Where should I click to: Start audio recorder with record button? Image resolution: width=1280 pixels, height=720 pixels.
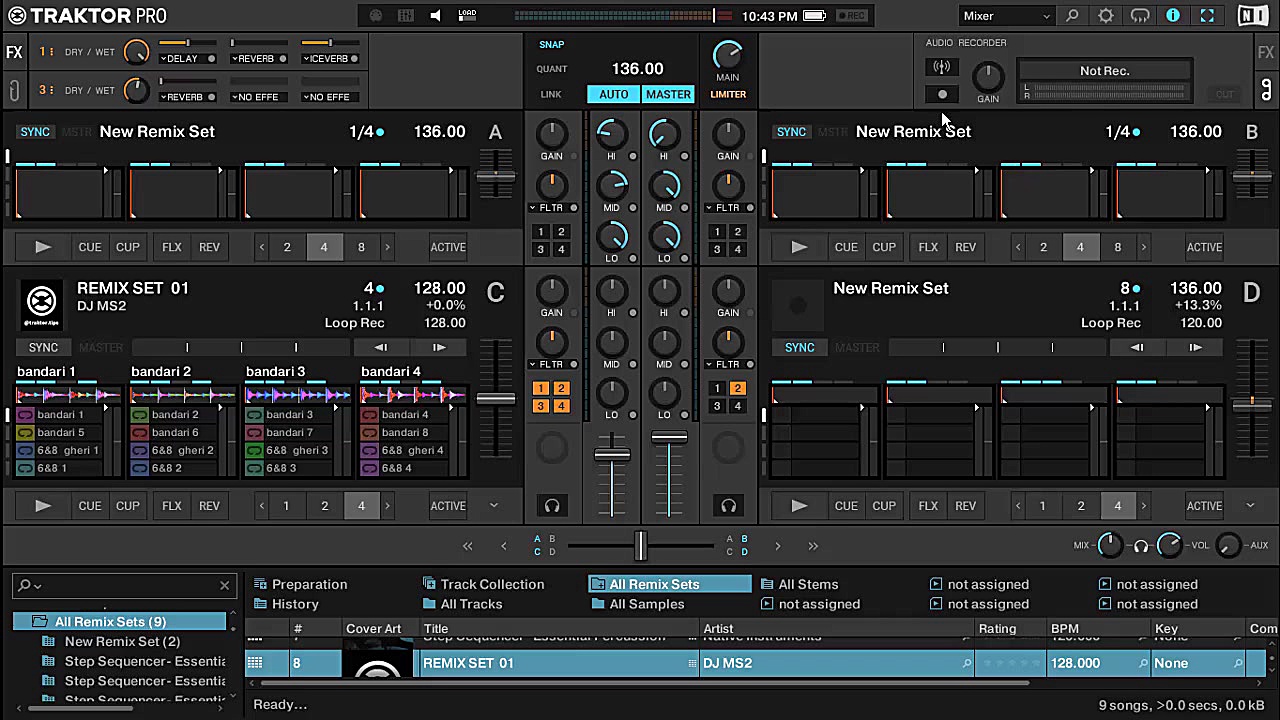(941, 94)
